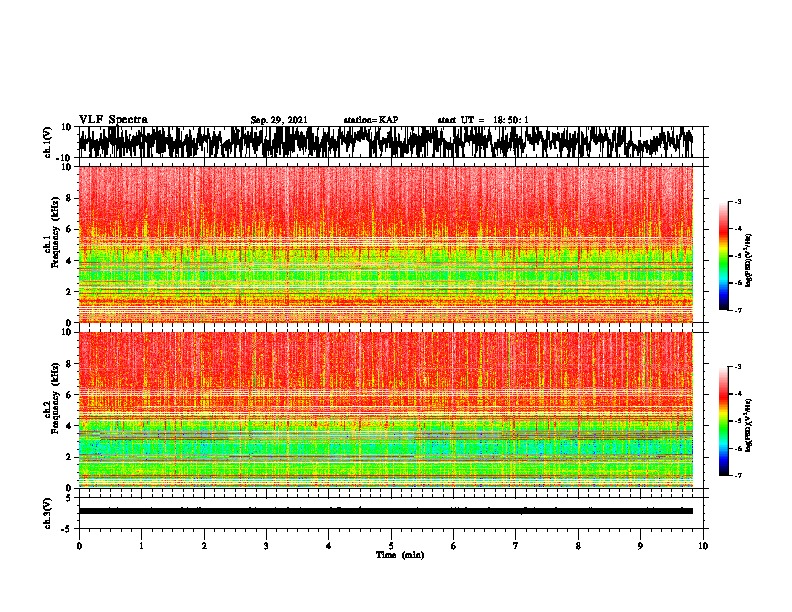792x612 pixels.
Task: Click the ch.2 spectrogram color scale bar
Action: tap(724, 421)
